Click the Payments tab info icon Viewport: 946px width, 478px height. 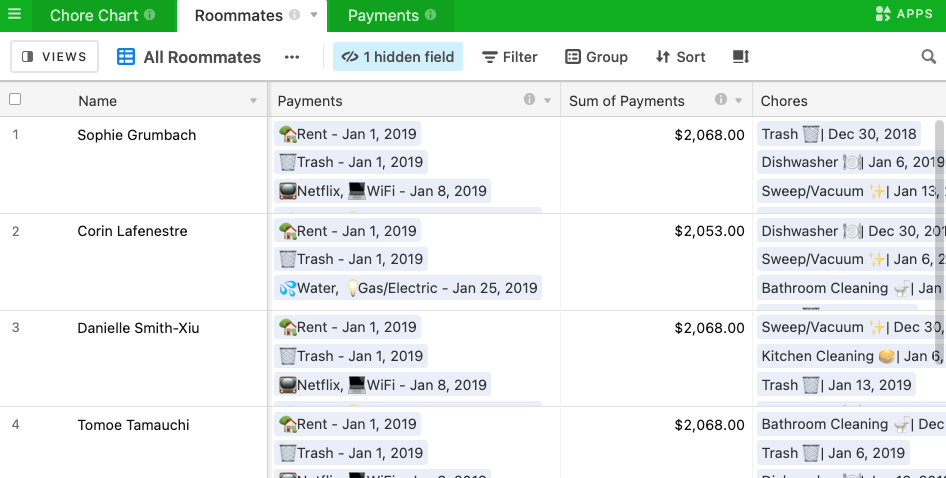(430, 15)
